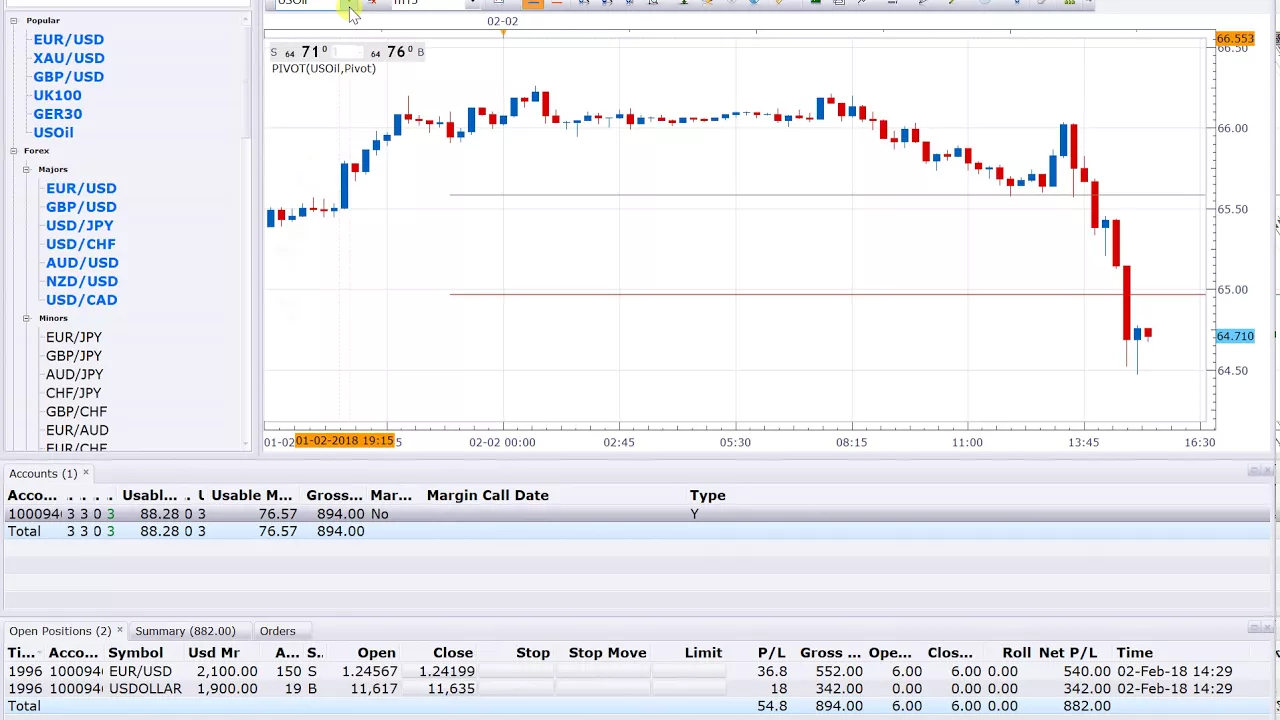1280x720 pixels.
Task: Choose USD/CHF under Majors
Action: click(x=81, y=244)
